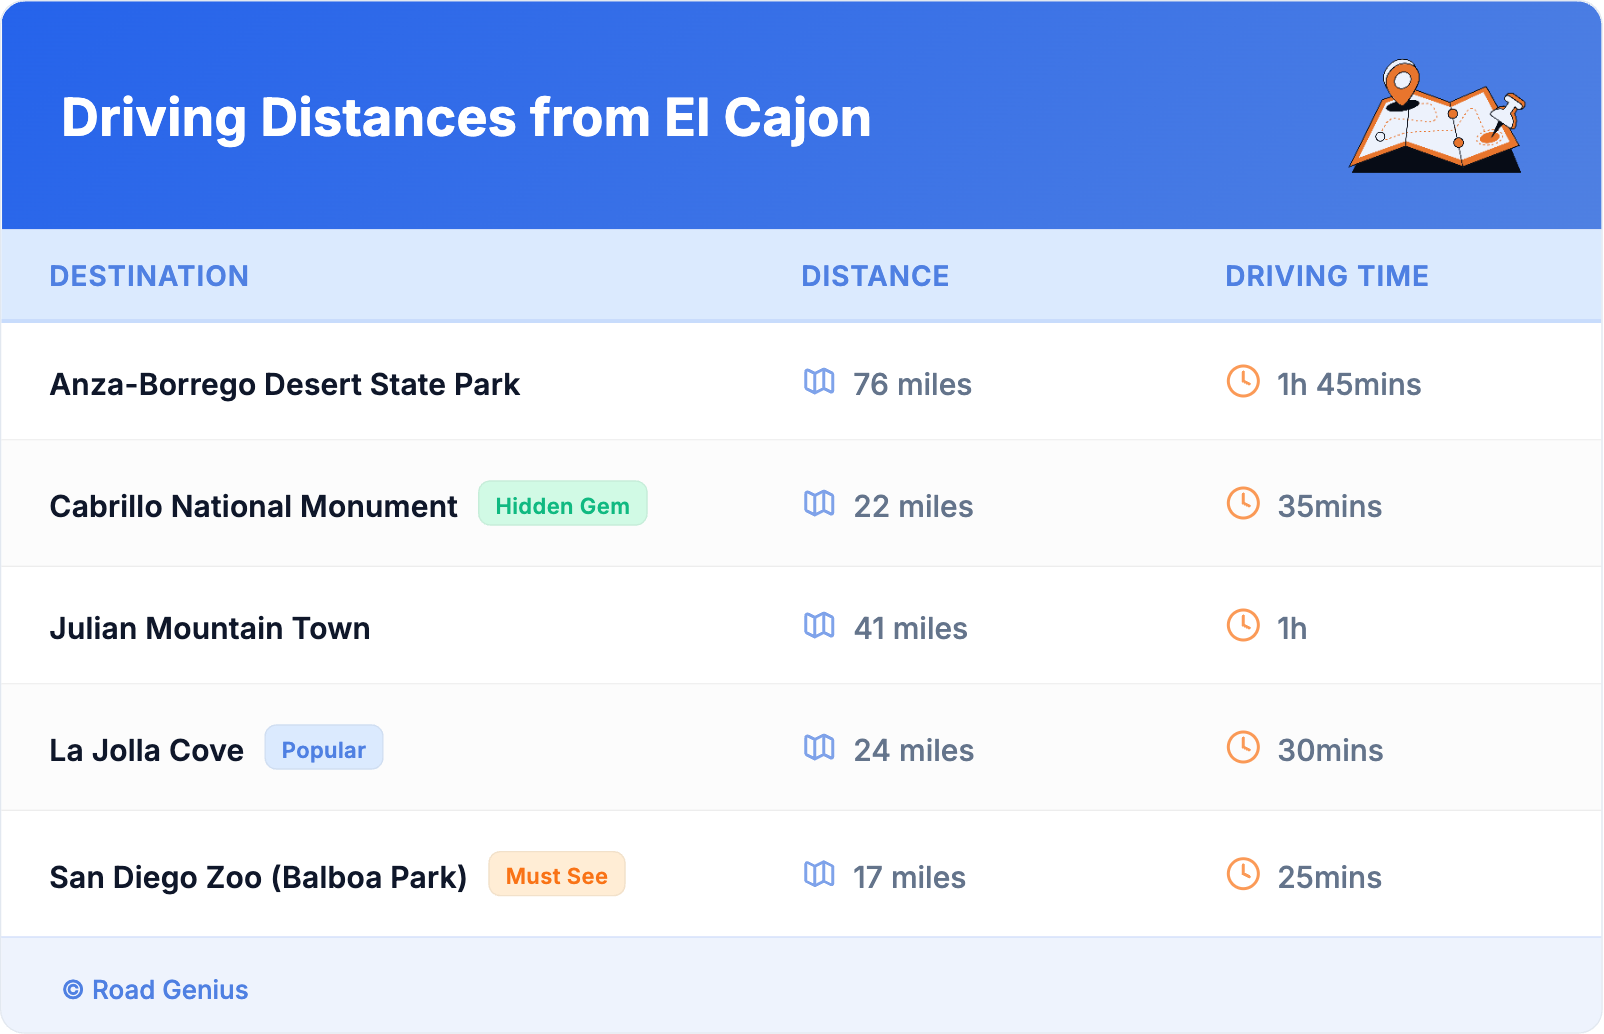The width and height of the screenshot is (1604, 1034).
Task: Select the Driving Time column header
Action: [1326, 276]
